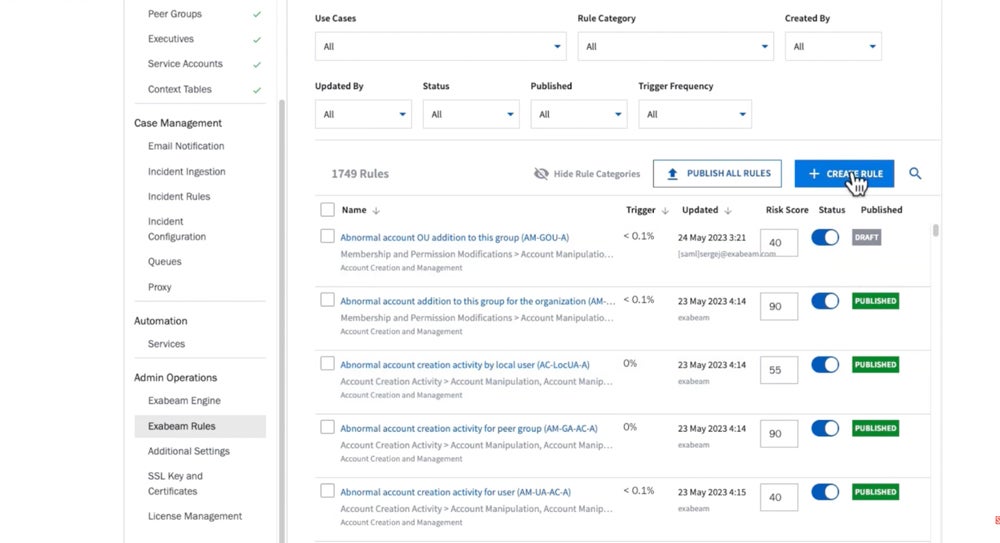
Task: Edit risk score 40 for AM-UA-AC-A
Action: [779, 497]
